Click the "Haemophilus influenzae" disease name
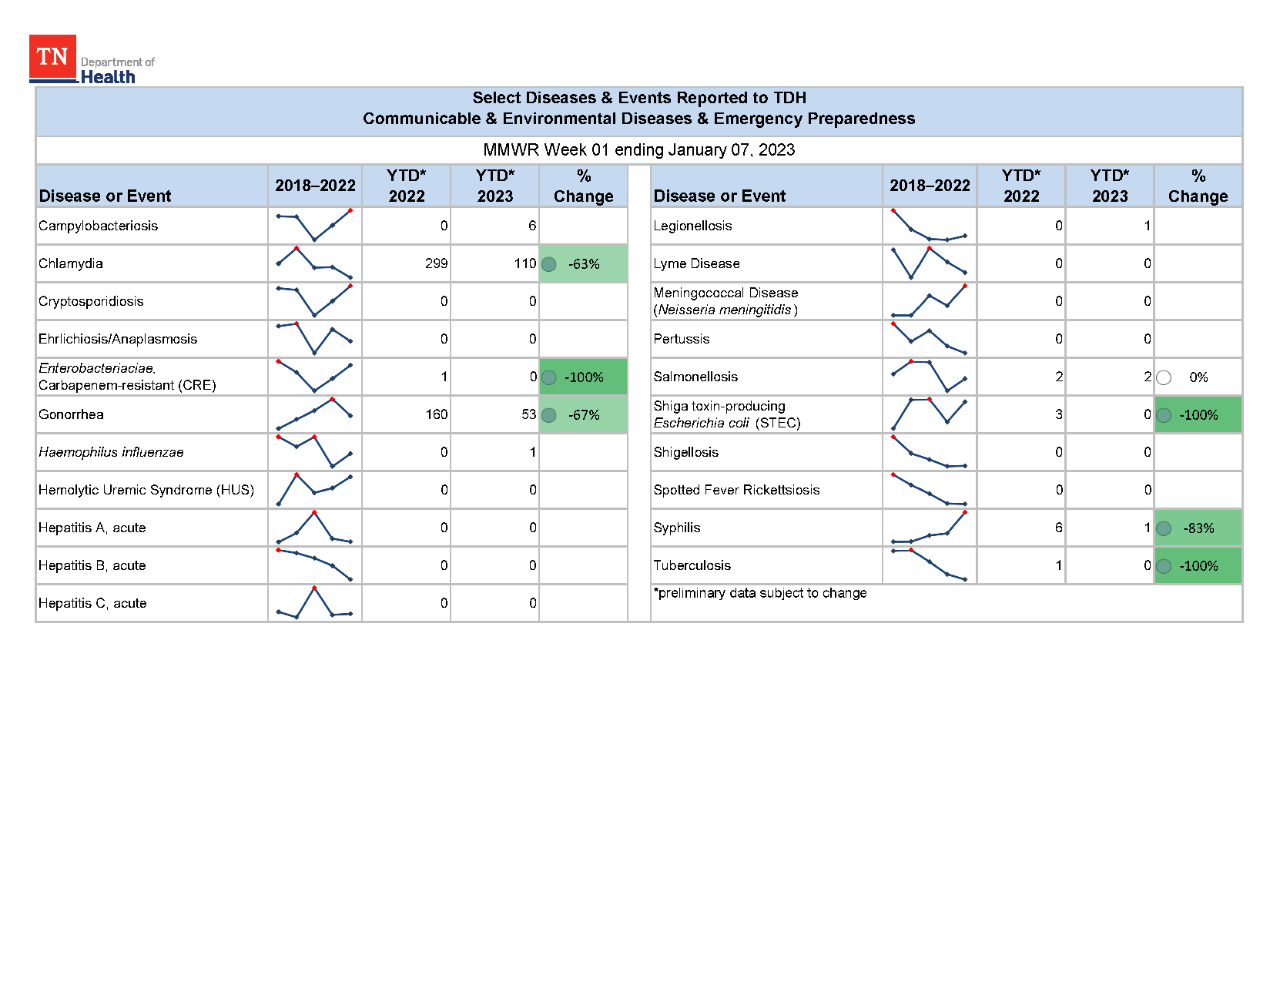The image size is (1280, 982). 111,453
